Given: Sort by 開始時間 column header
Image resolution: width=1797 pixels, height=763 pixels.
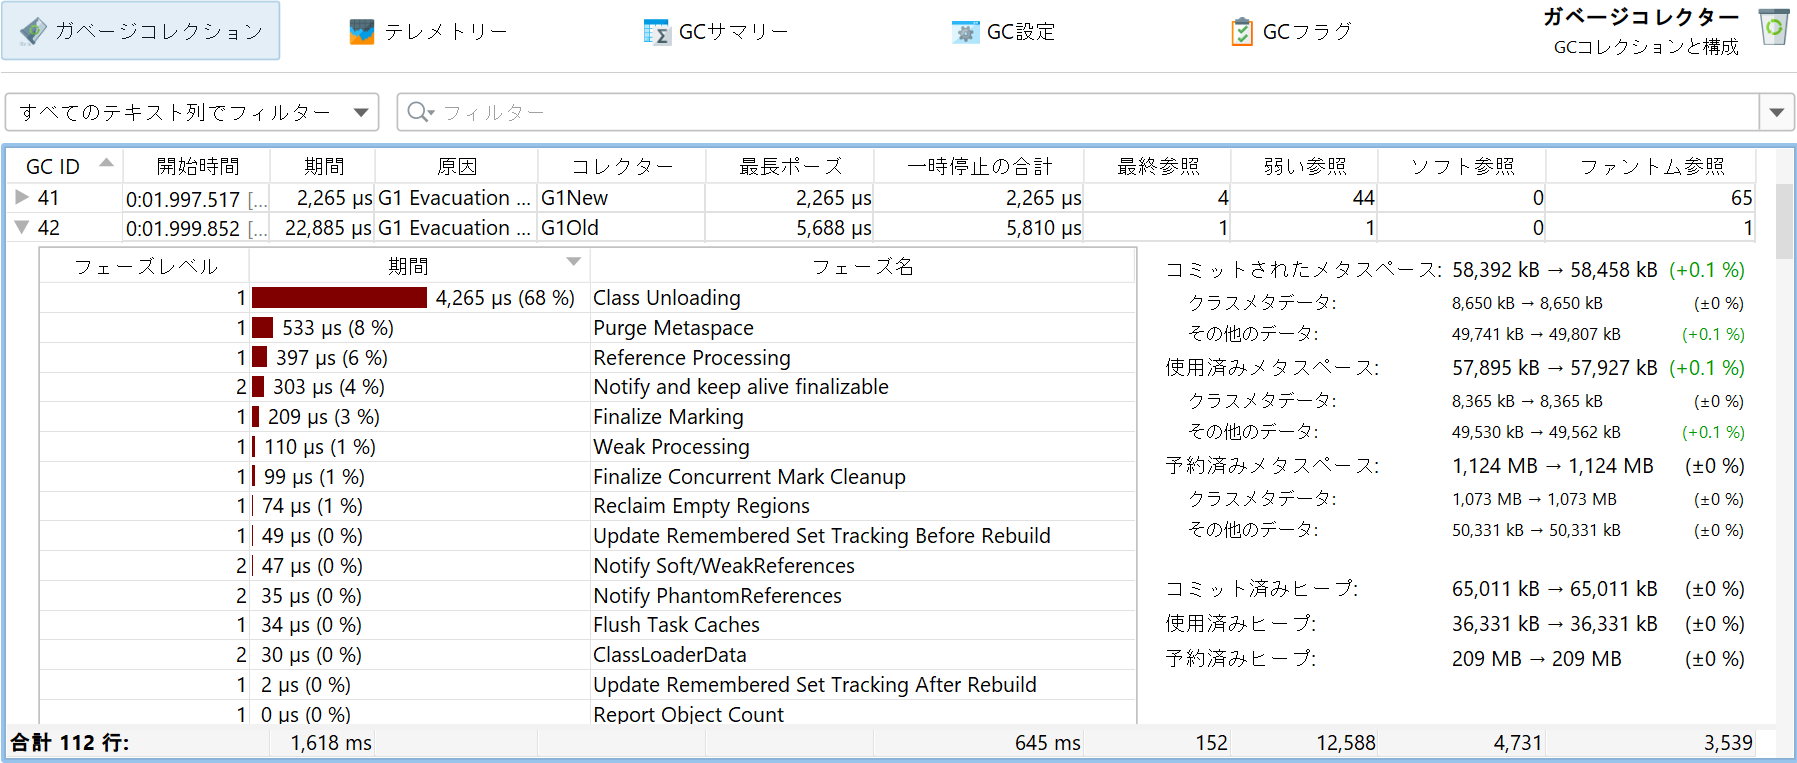Looking at the screenshot, I should (x=198, y=166).
